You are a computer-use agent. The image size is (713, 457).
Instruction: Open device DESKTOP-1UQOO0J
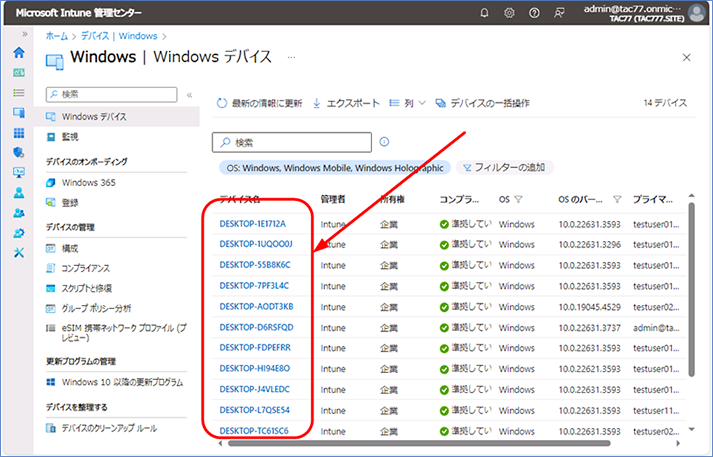point(256,244)
